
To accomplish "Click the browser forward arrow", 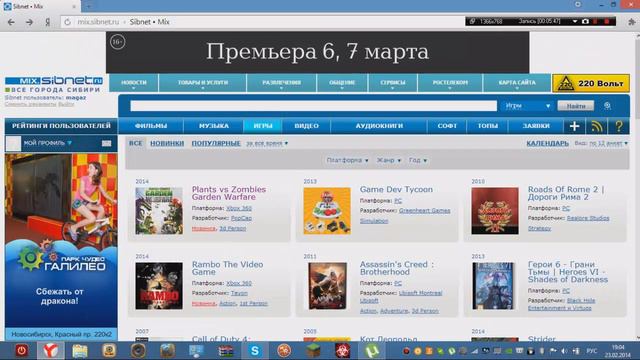I will (29, 22).
